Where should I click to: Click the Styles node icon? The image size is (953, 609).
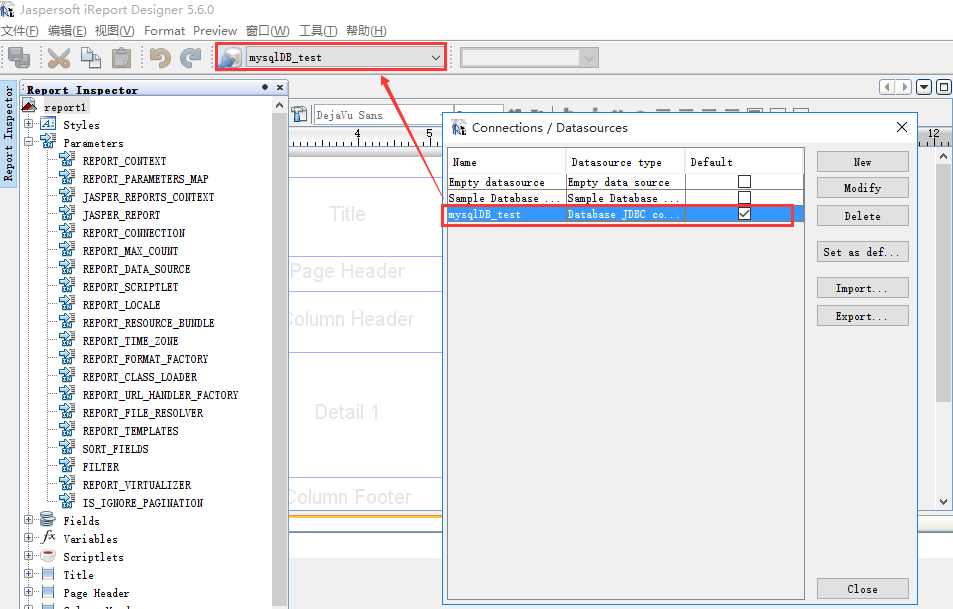pos(48,124)
